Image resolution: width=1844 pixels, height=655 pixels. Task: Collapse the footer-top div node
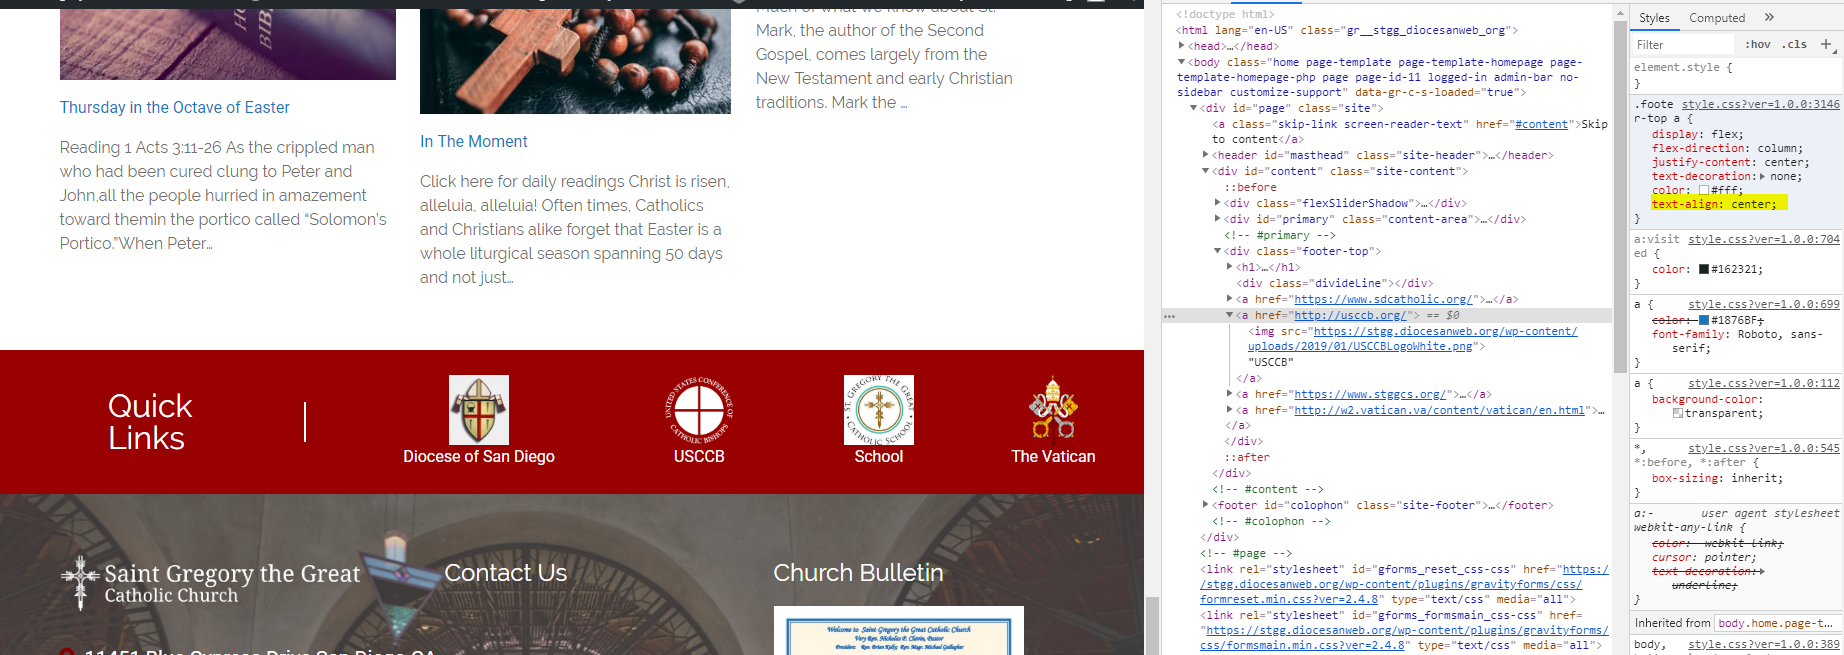[1217, 251]
